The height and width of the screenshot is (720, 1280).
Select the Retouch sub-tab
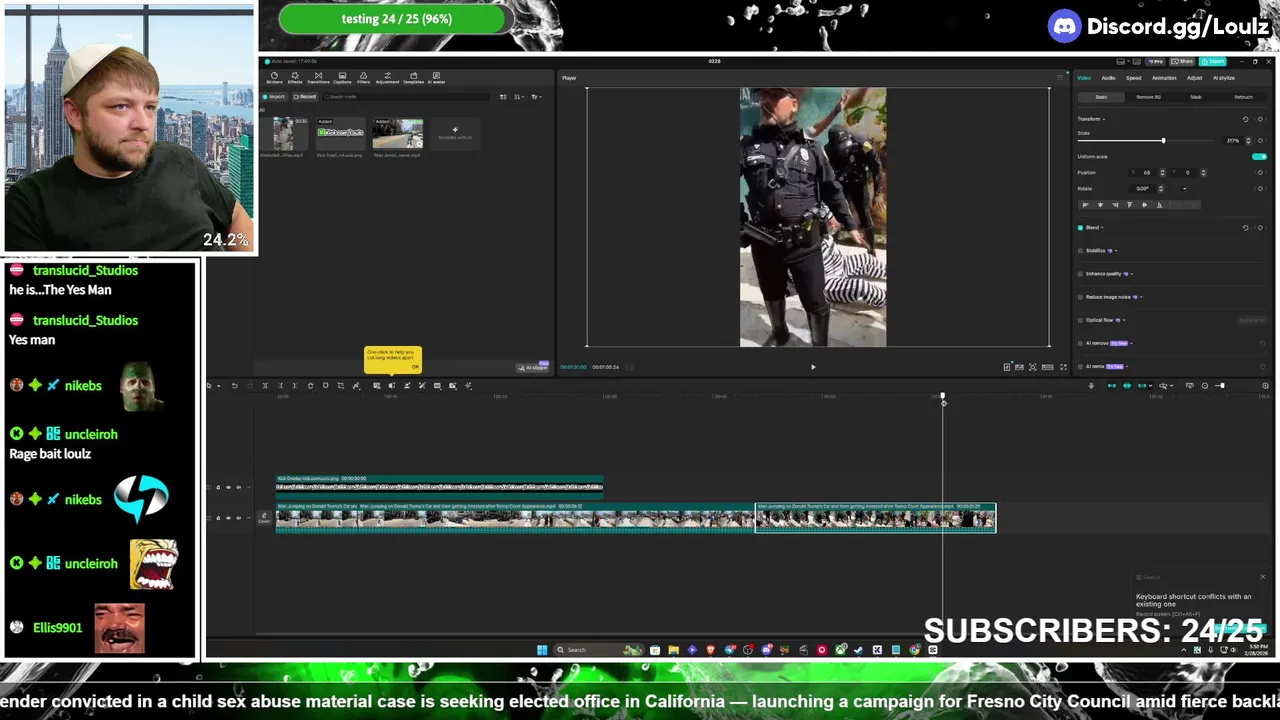click(1244, 97)
